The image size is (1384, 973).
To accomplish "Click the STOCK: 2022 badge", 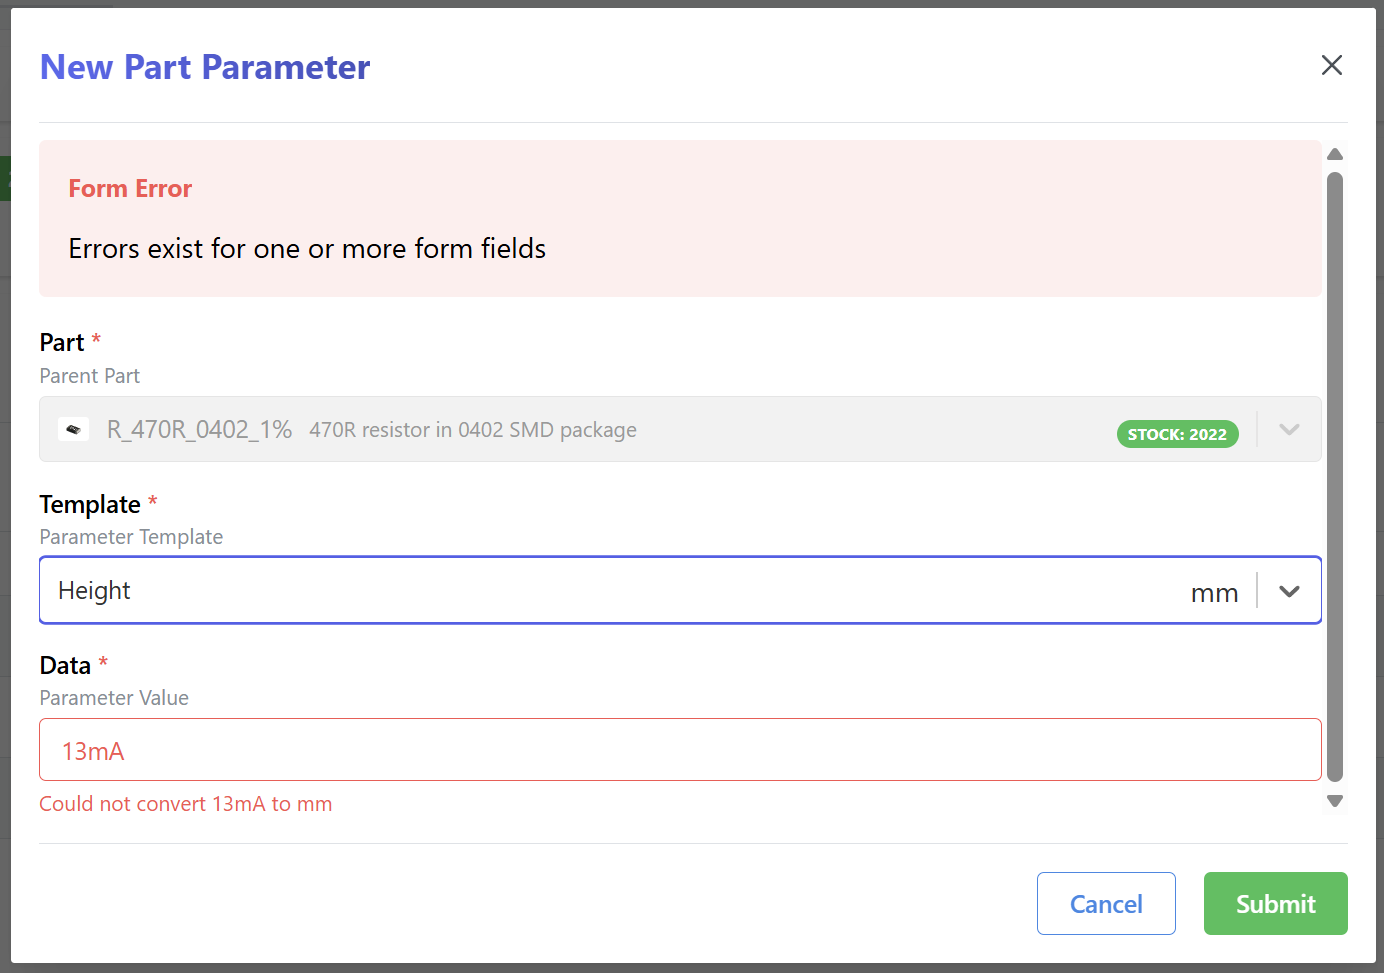I will coord(1177,434).
